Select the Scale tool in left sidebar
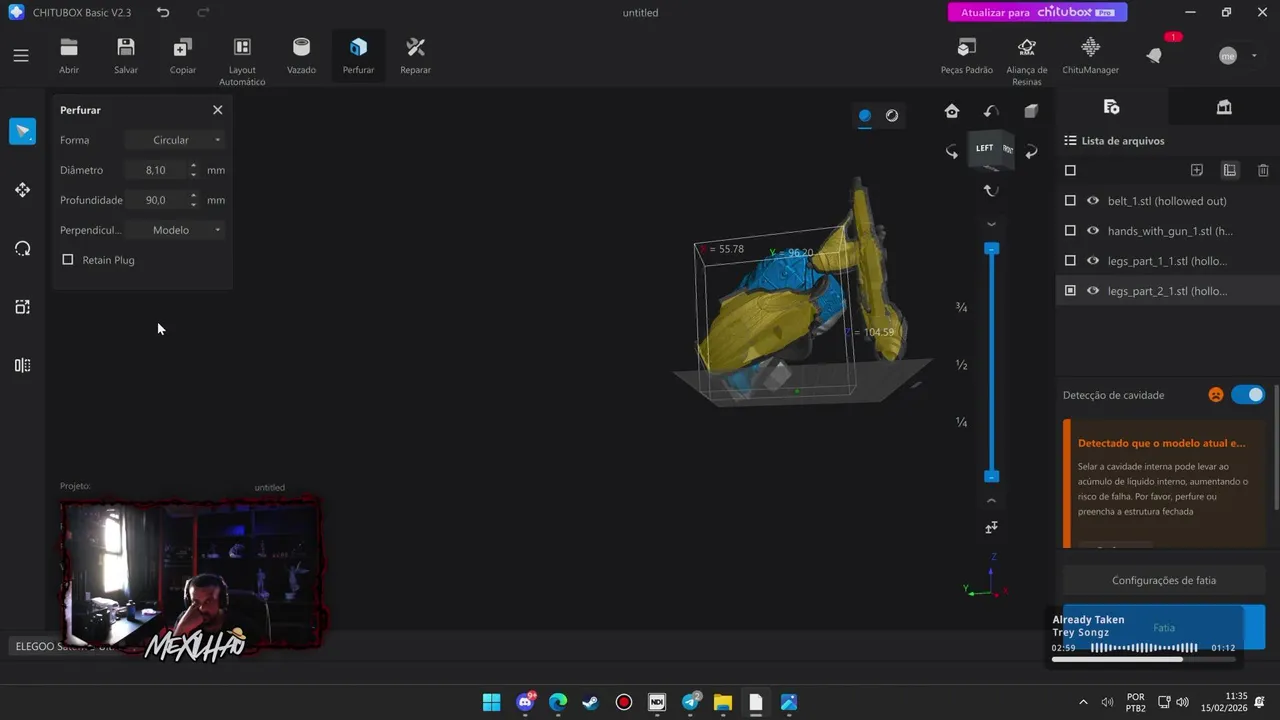The image size is (1280, 720). [x=22, y=307]
